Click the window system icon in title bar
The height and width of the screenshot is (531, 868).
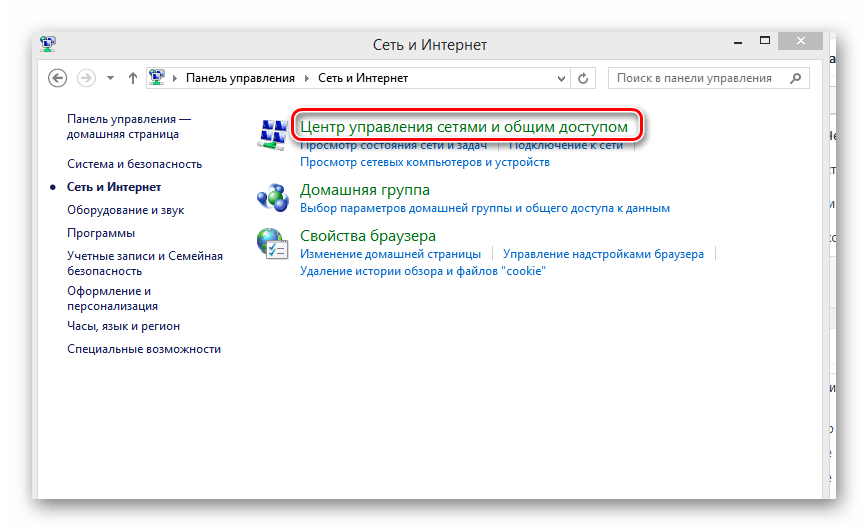(x=47, y=44)
